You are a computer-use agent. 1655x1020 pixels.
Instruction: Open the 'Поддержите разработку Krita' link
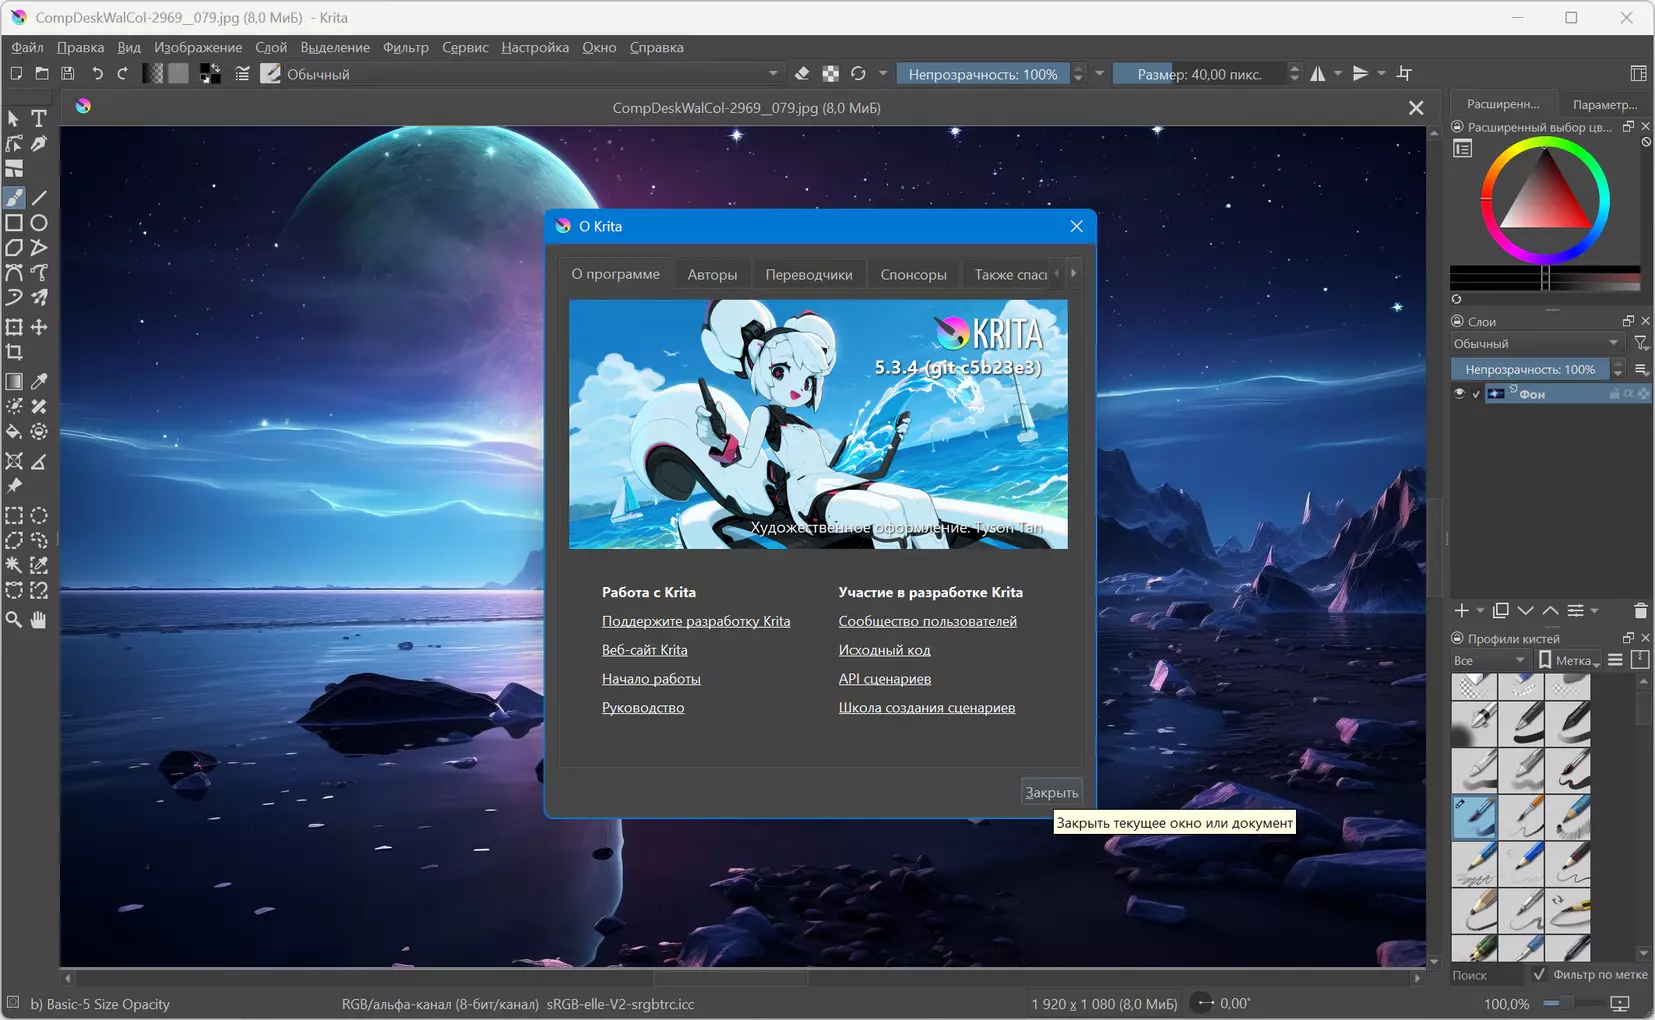point(696,621)
